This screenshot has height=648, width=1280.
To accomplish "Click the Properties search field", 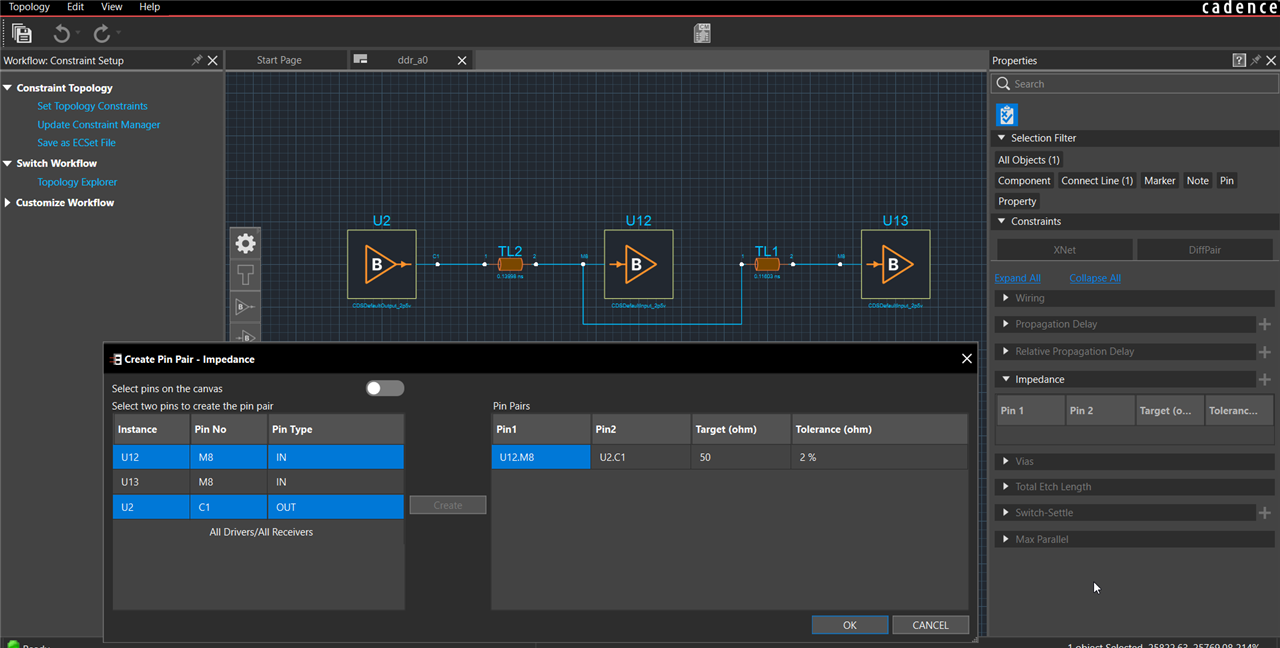I will click(x=1140, y=84).
